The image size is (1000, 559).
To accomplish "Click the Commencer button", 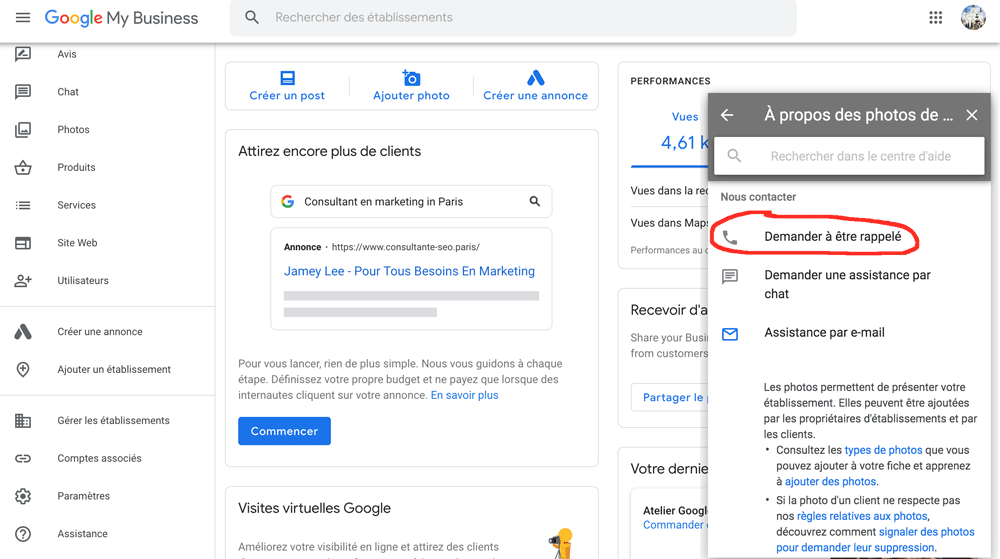I will (284, 431).
